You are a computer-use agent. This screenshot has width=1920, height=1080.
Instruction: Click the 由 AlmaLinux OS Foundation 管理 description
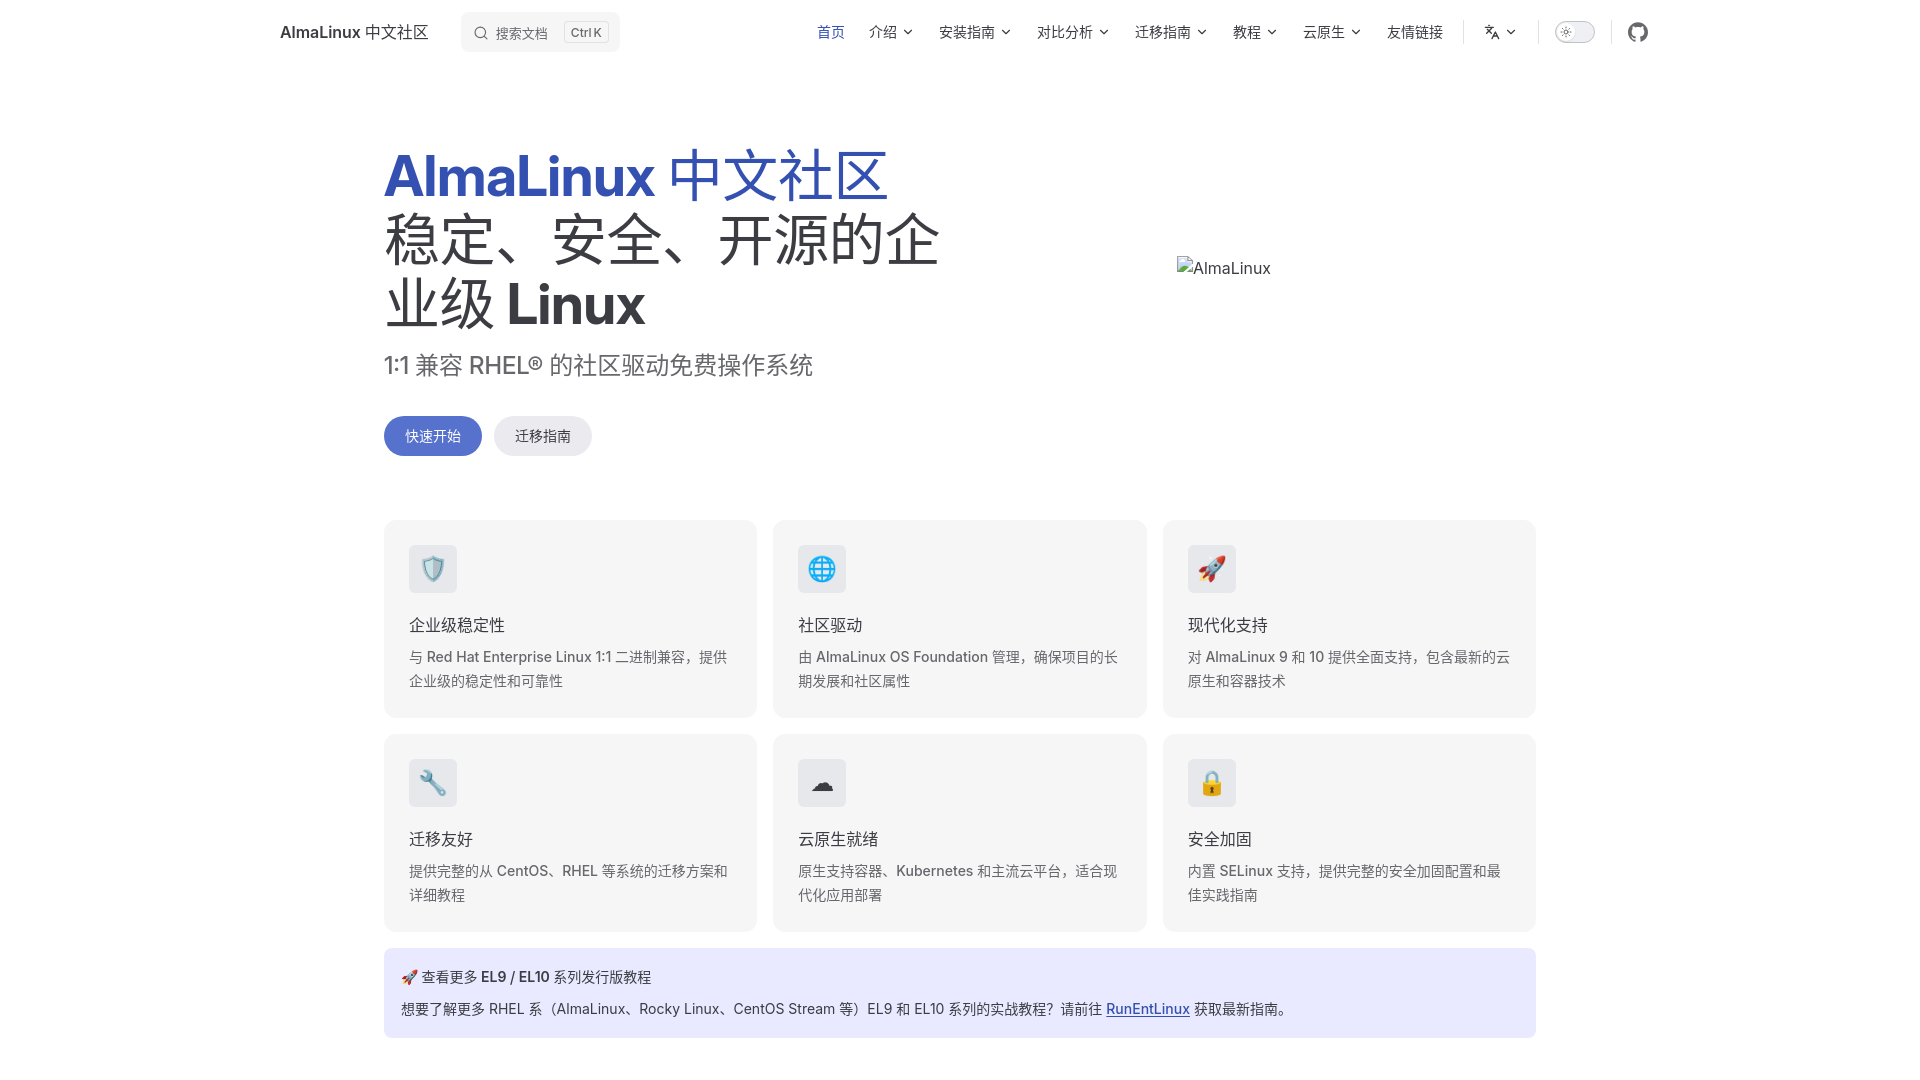point(958,669)
